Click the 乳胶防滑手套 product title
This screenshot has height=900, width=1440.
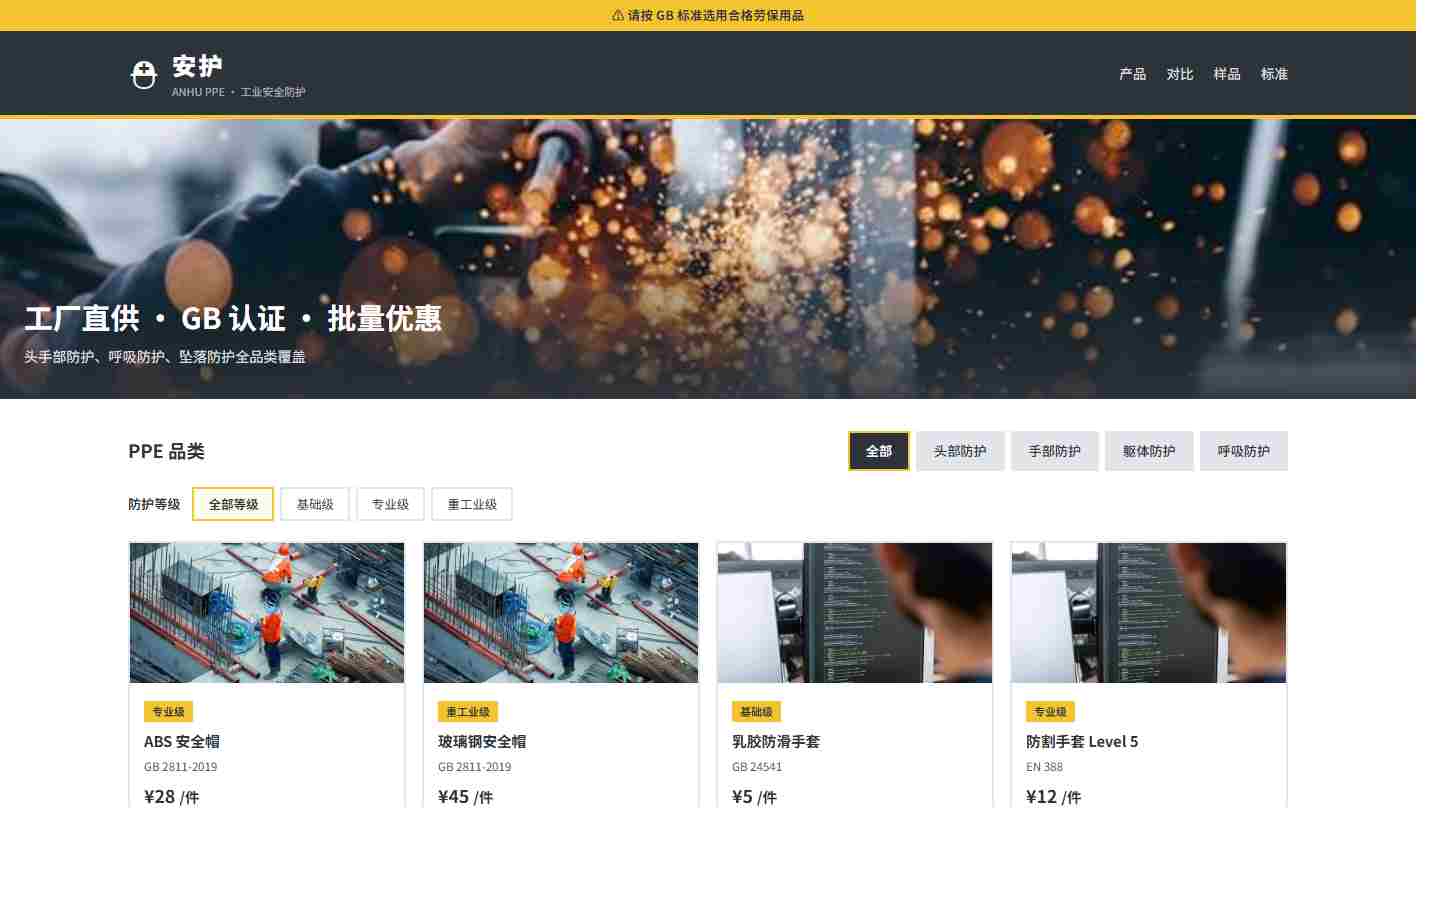(x=776, y=741)
